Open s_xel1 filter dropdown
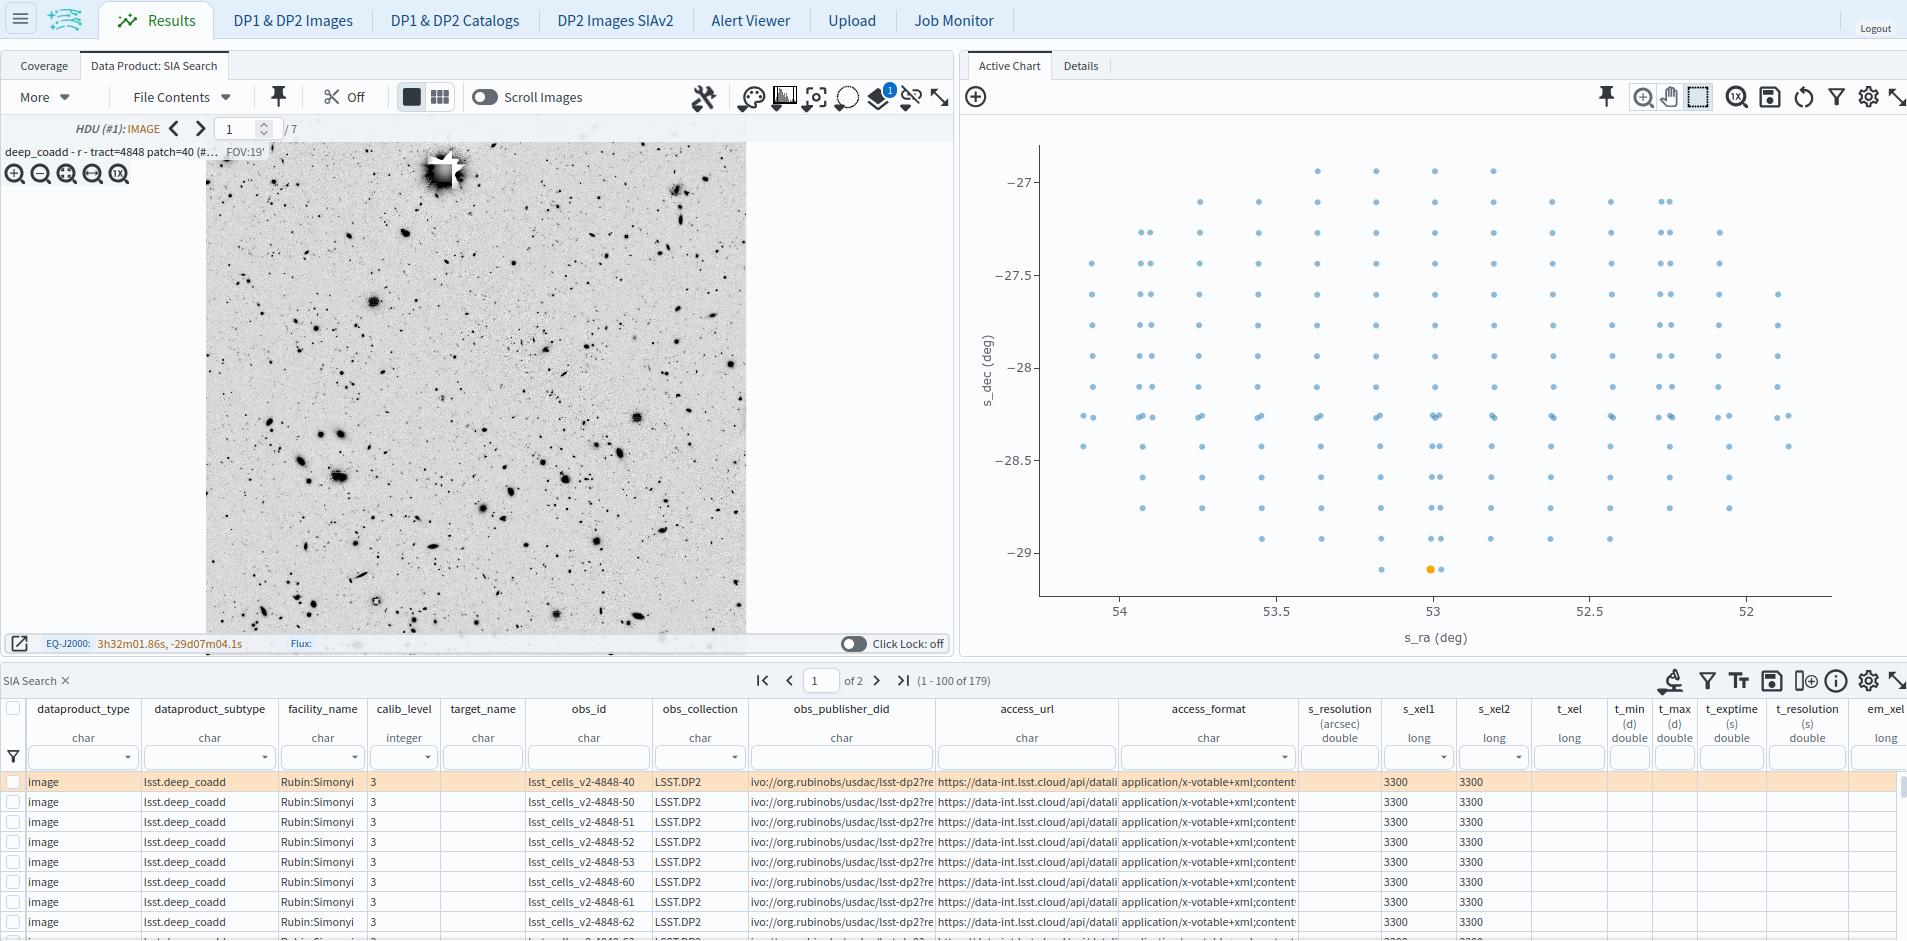 pyautogui.click(x=1444, y=758)
